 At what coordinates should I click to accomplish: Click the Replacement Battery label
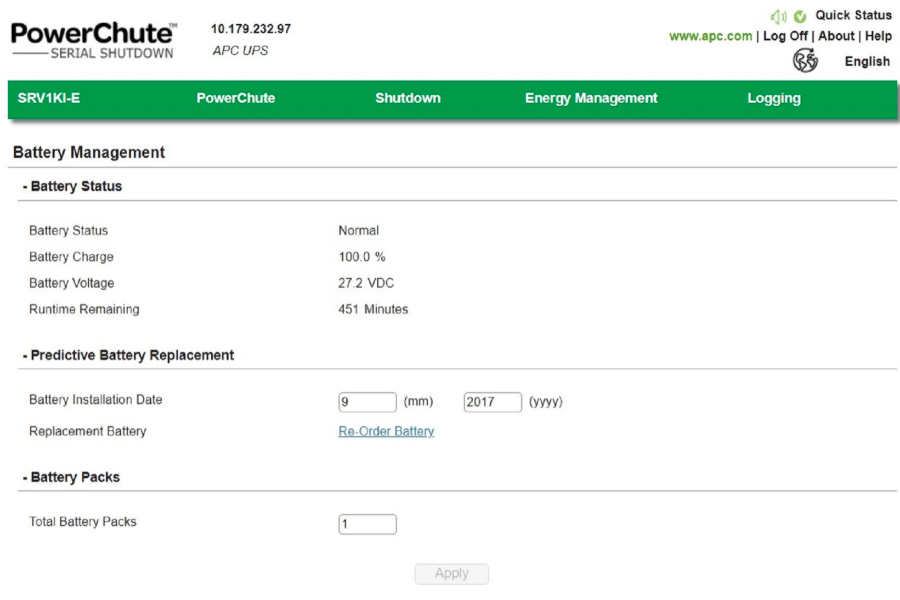point(88,431)
